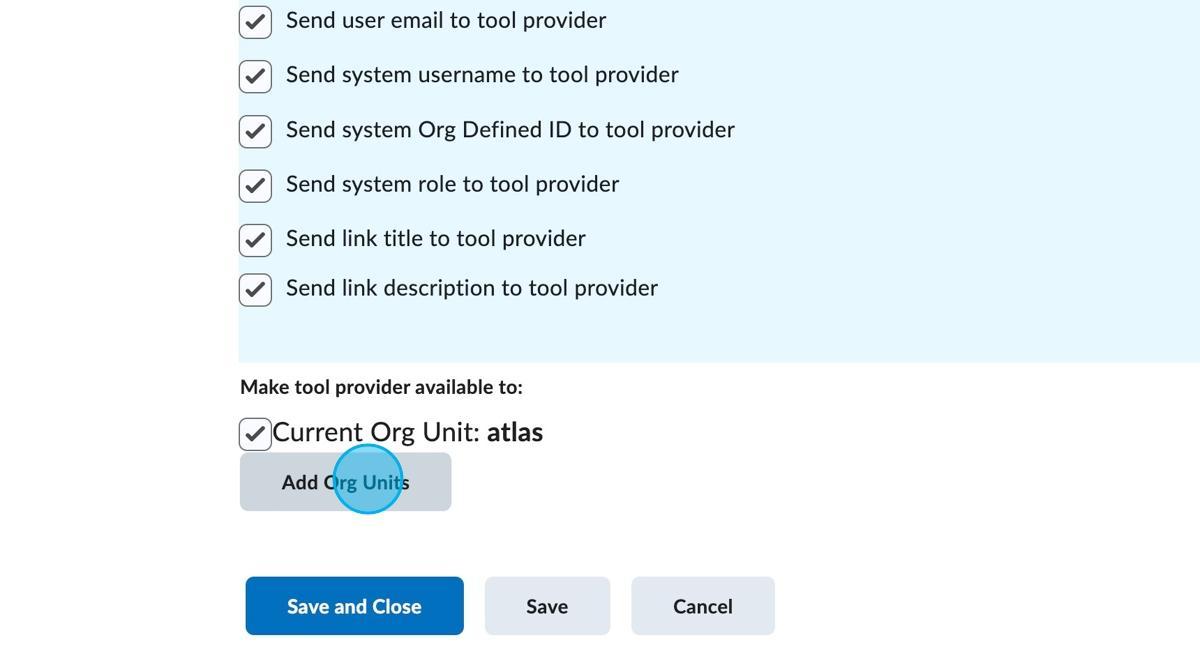Disable "Send link title to tool provider"
The height and width of the screenshot is (670, 1200).
pyautogui.click(x=255, y=240)
